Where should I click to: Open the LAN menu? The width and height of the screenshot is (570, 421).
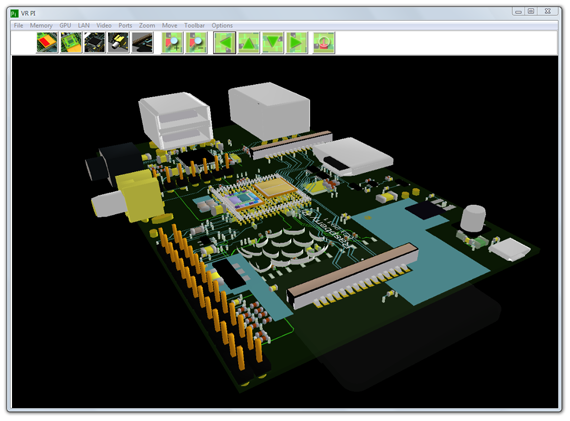click(x=84, y=25)
